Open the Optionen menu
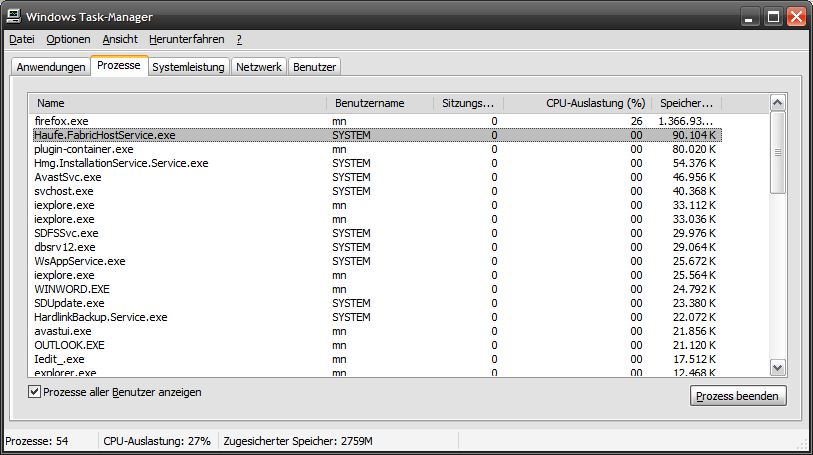Image resolution: width=813 pixels, height=455 pixels. [x=68, y=39]
